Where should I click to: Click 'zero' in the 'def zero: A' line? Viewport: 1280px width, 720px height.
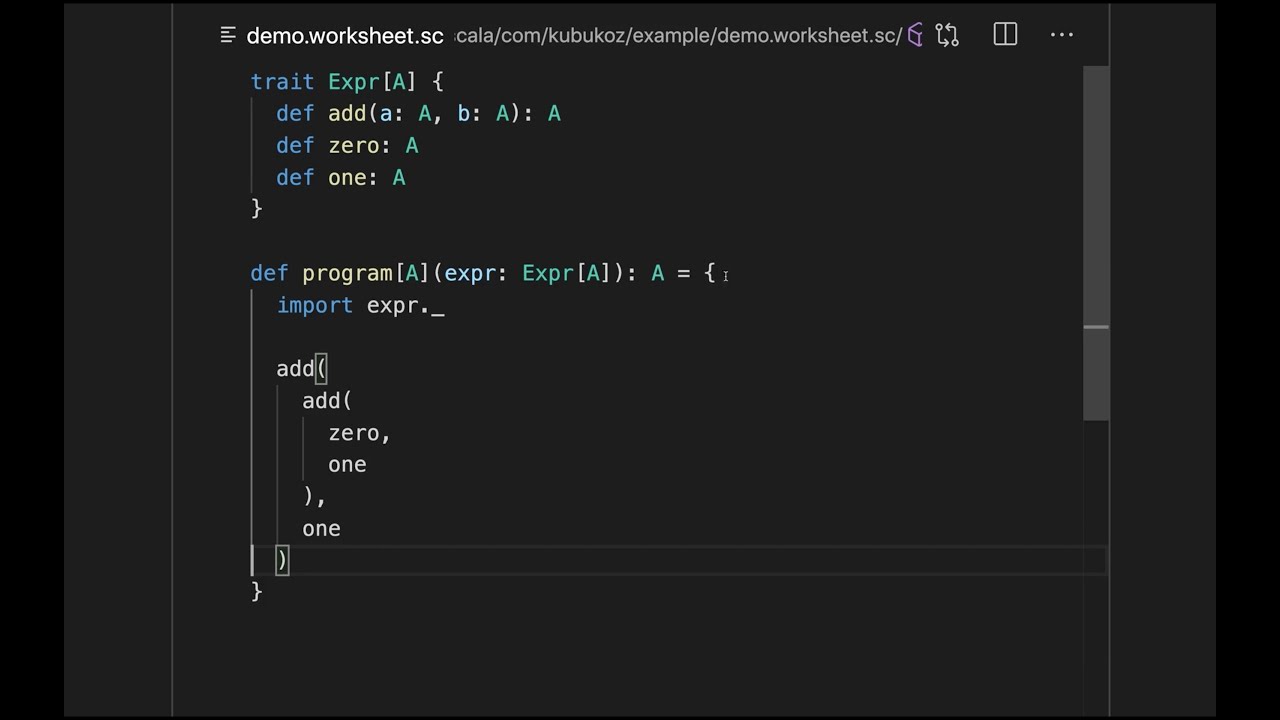pyautogui.click(x=353, y=146)
